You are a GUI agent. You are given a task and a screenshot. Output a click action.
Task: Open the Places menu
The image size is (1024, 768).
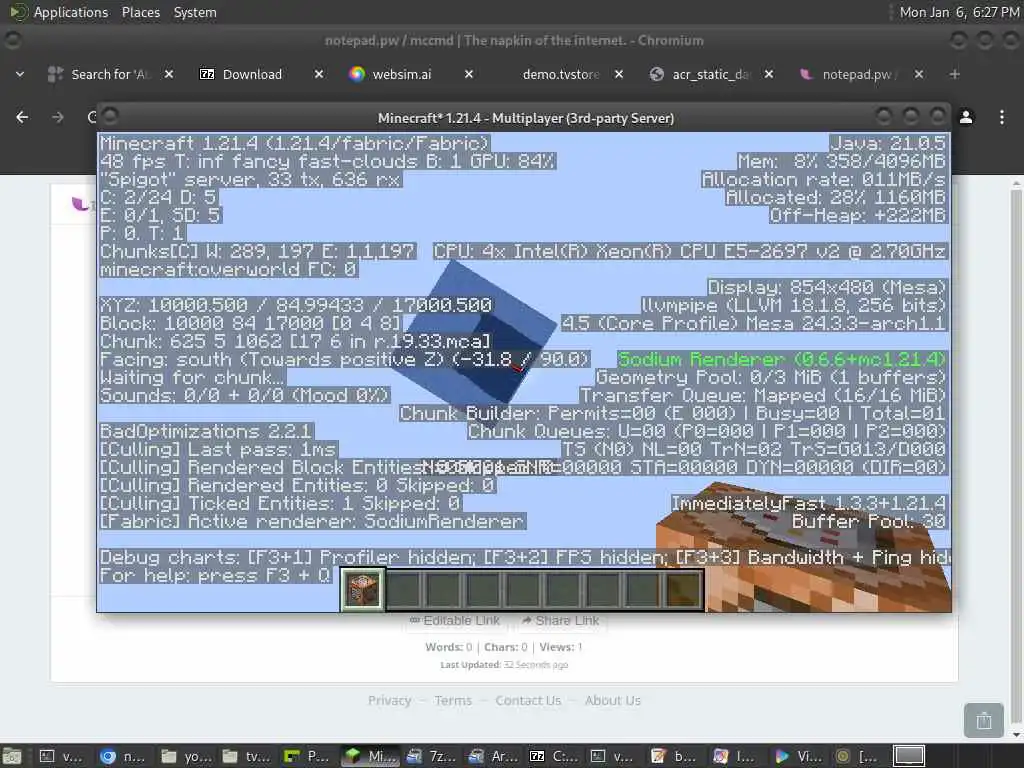tap(140, 12)
